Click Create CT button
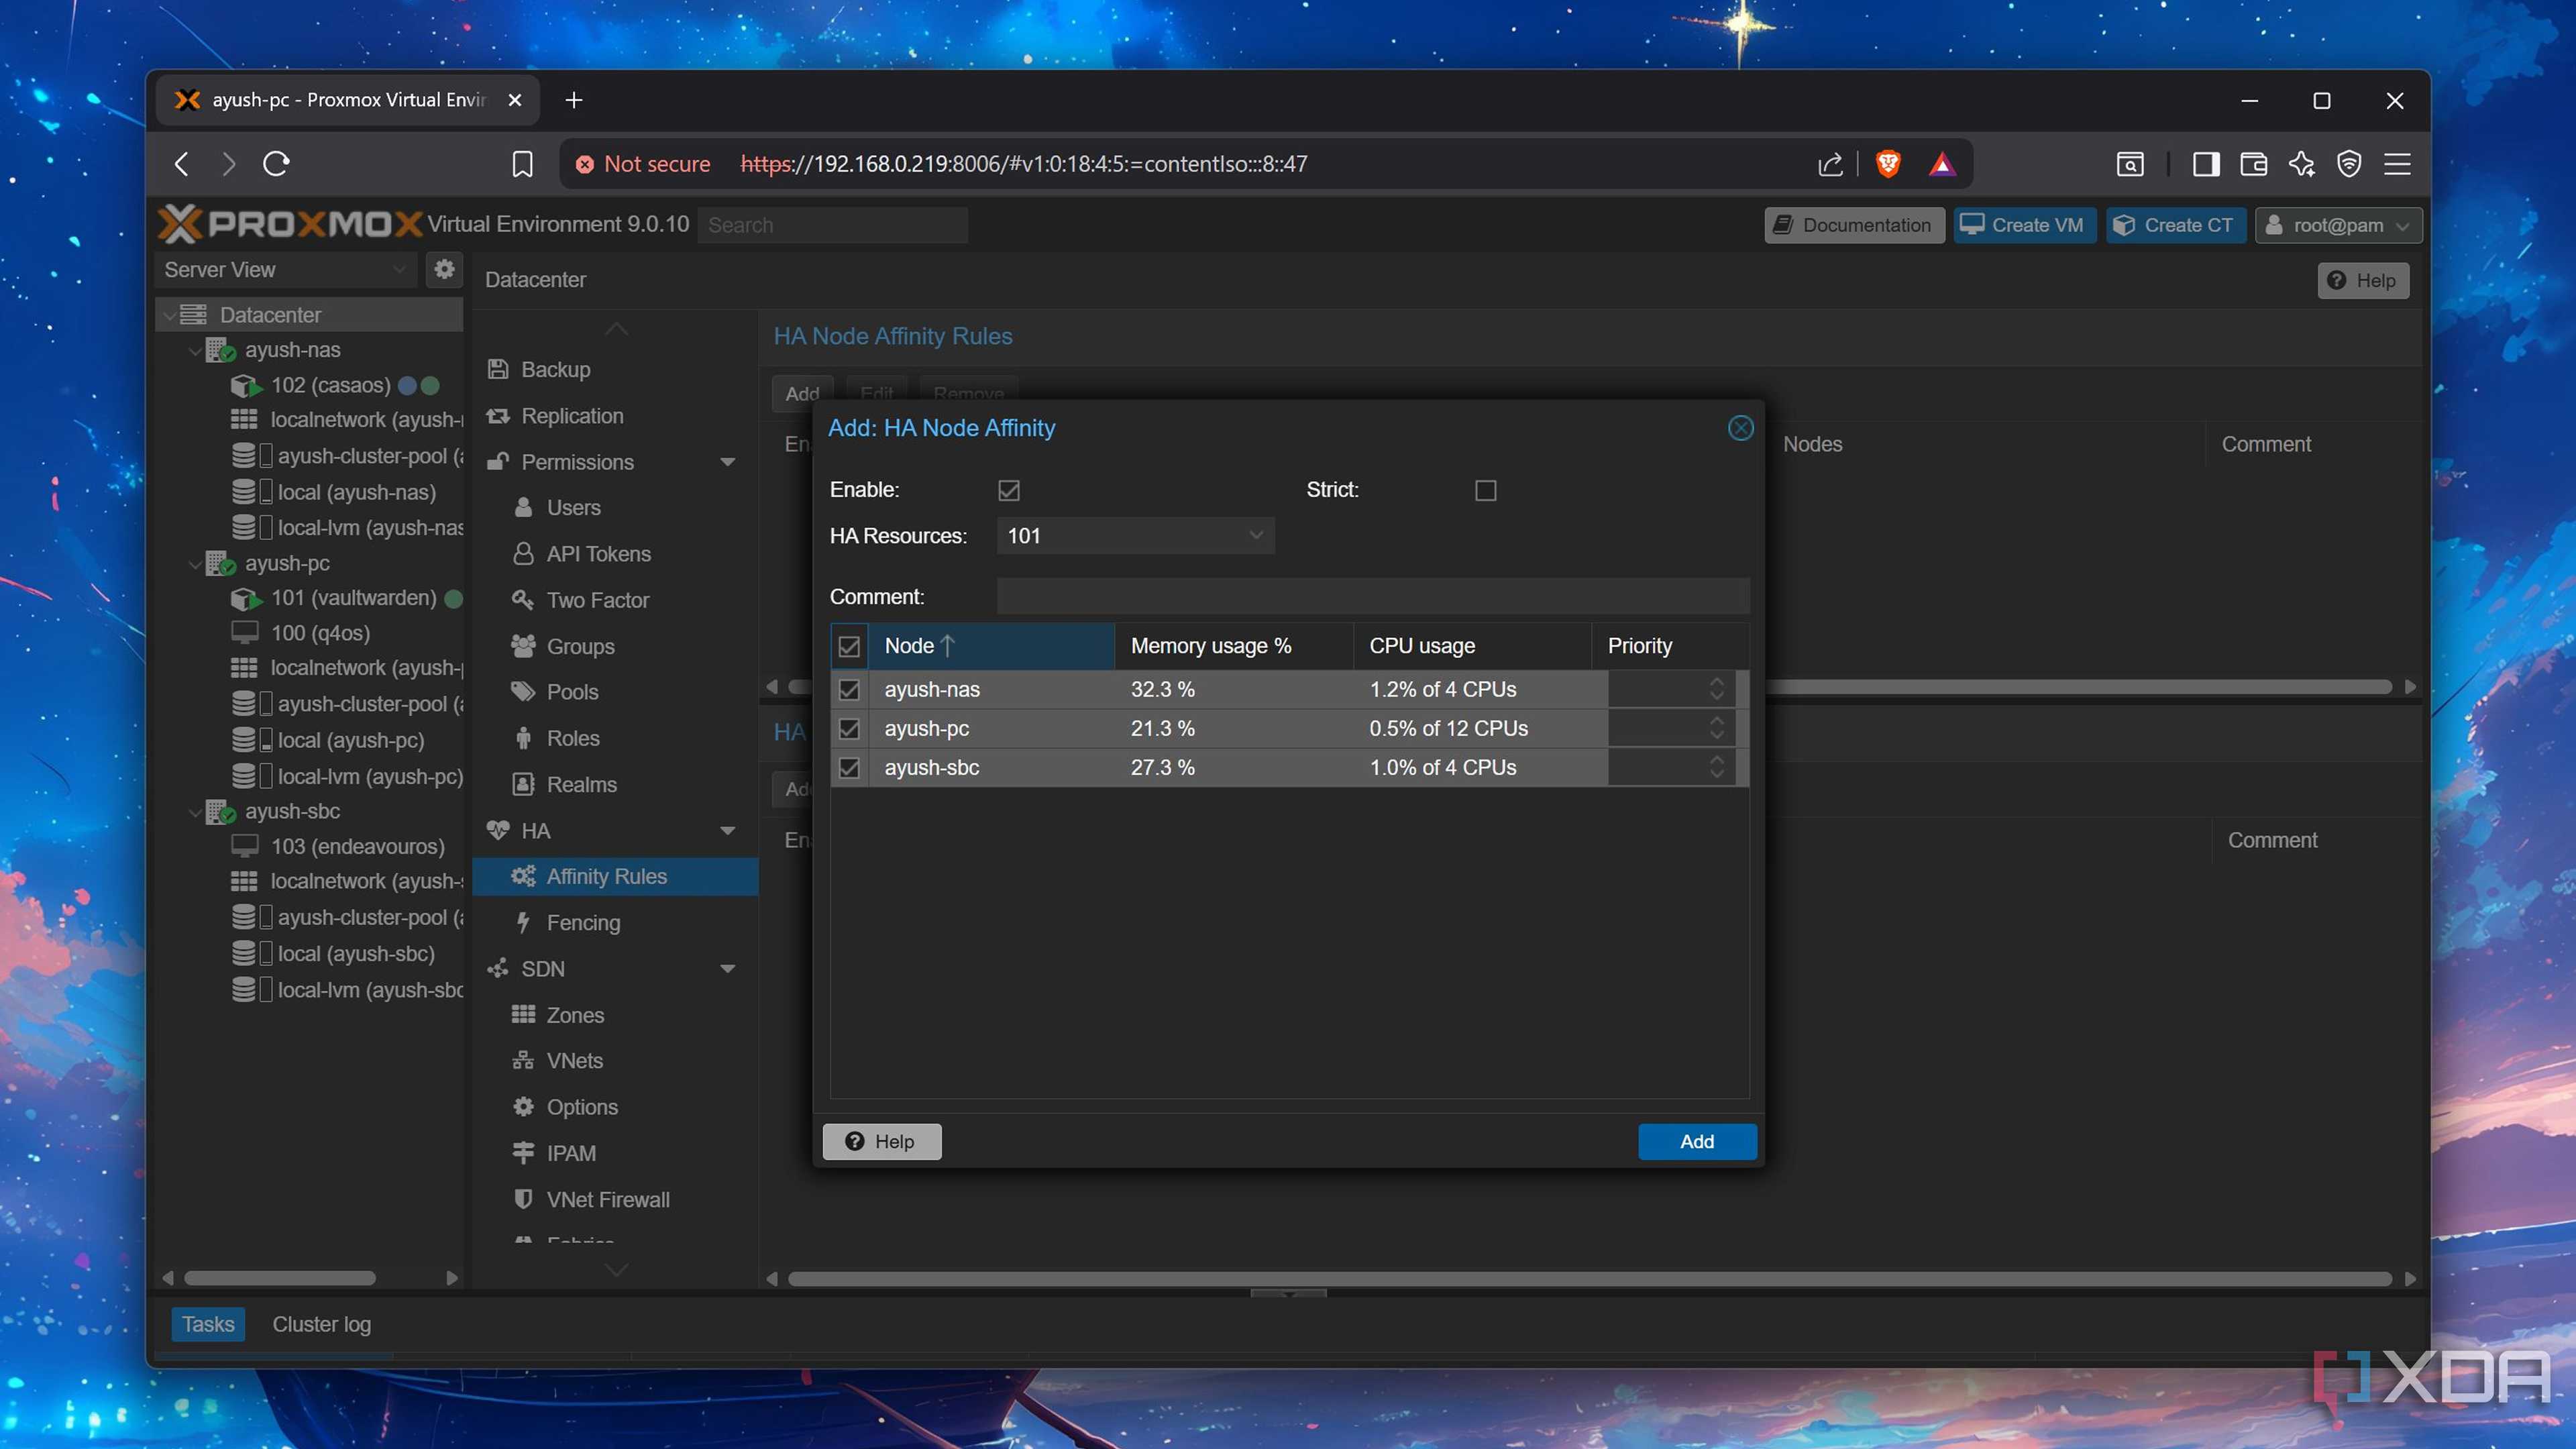 pyautogui.click(x=2176, y=225)
